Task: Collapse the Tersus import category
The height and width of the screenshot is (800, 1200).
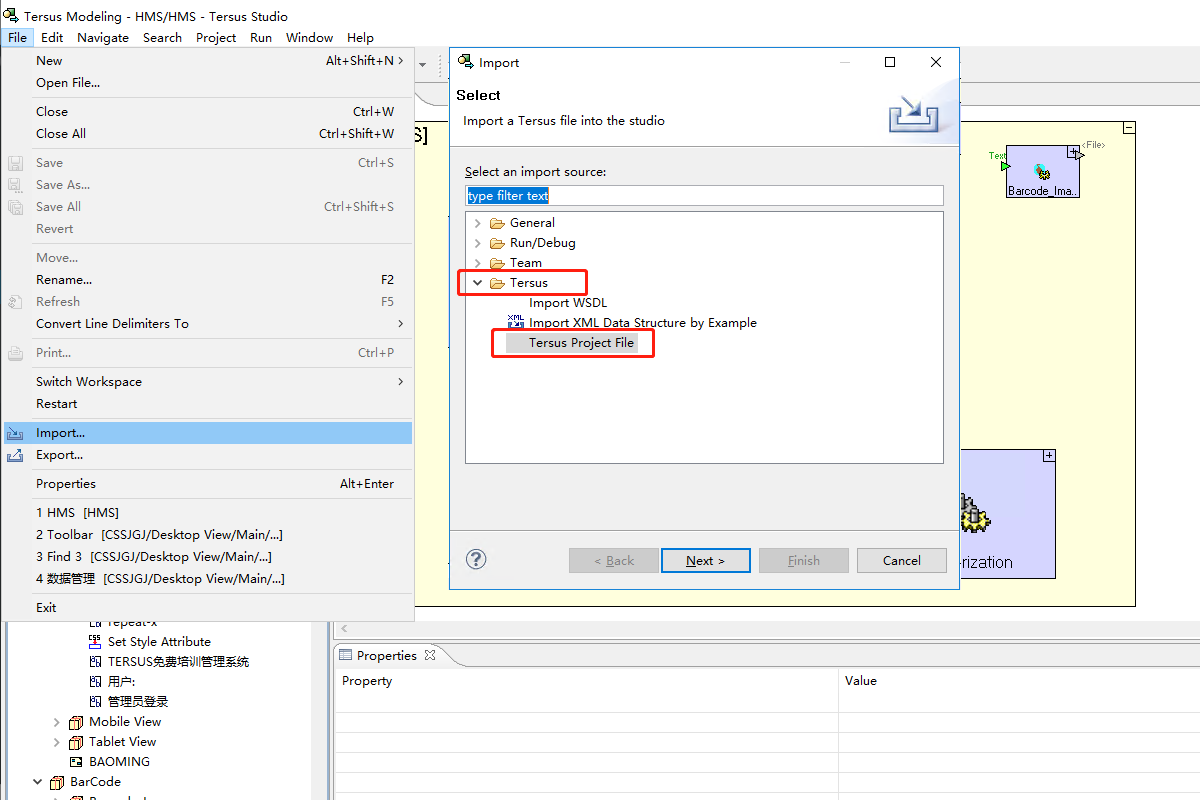Action: [x=477, y=283]
